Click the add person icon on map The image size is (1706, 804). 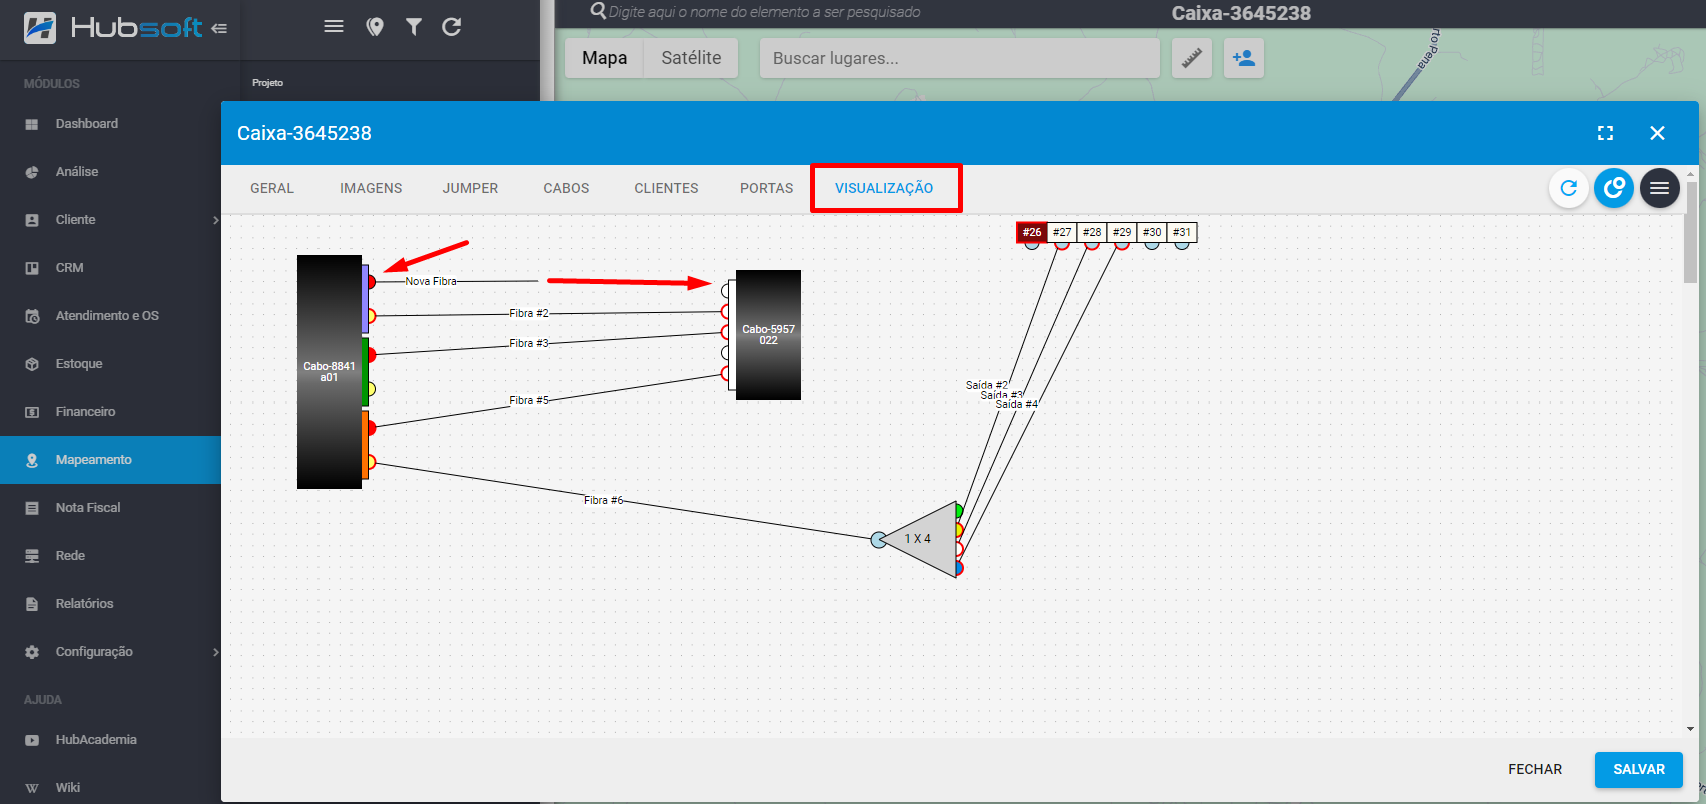tap(1244, 58)
